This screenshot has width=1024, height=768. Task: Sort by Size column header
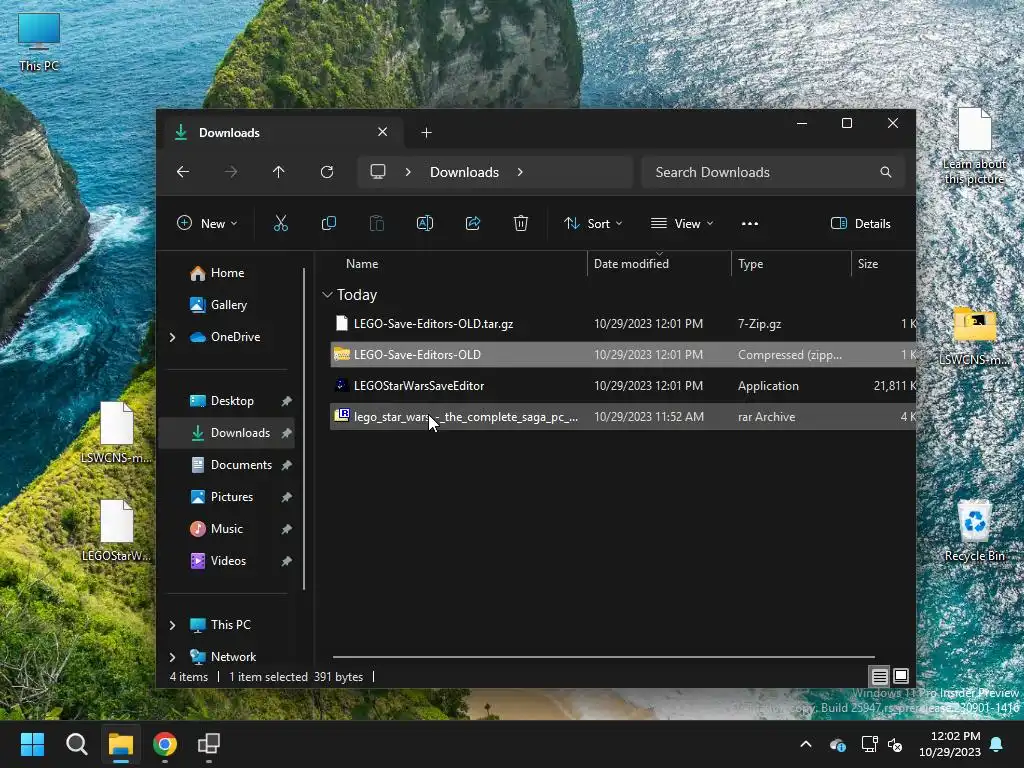(867, 264)
